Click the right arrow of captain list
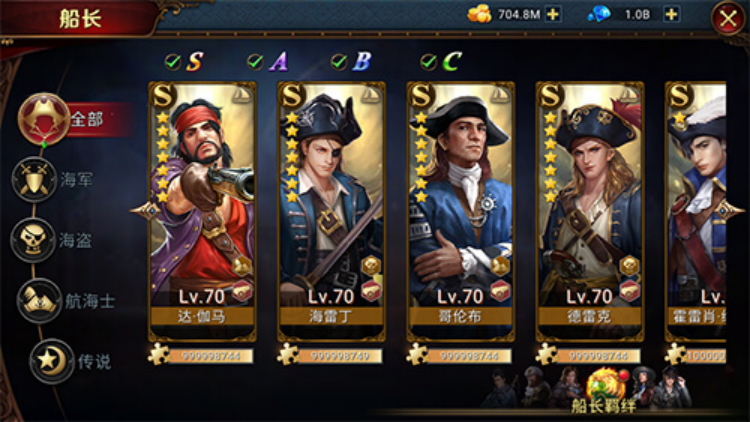The width and height of the screenshot is (750, 422). pos(730,211)
